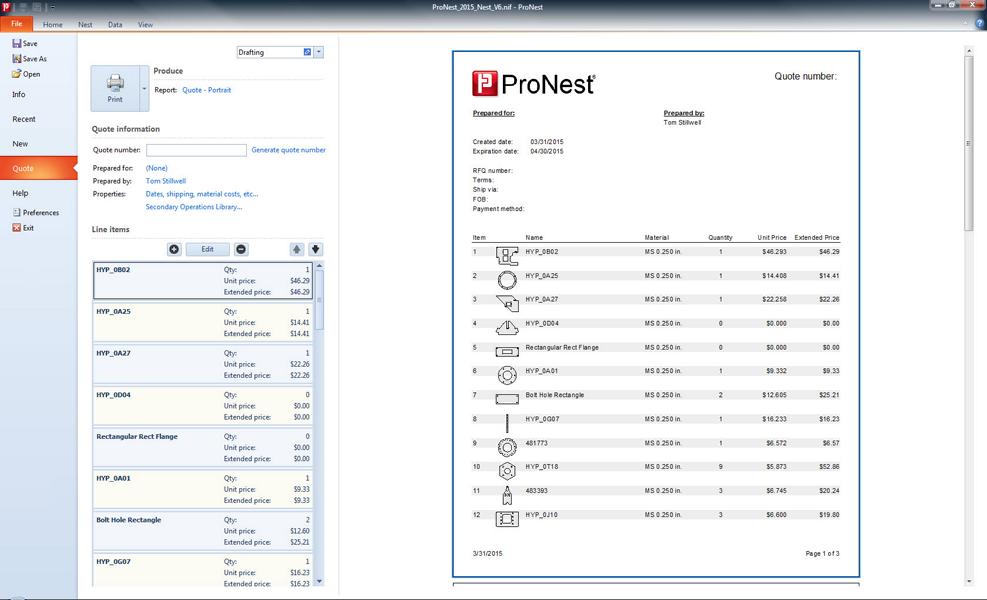Move the line item up with the arrow

[297, 249]
